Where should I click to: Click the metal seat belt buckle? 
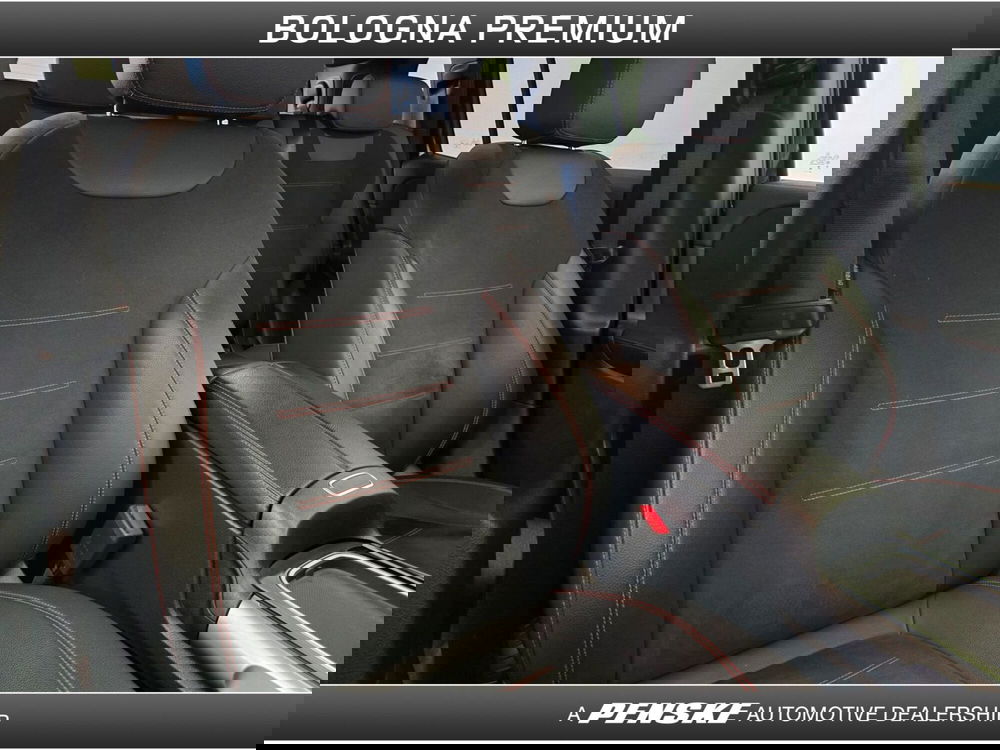[x=728, y=366]
